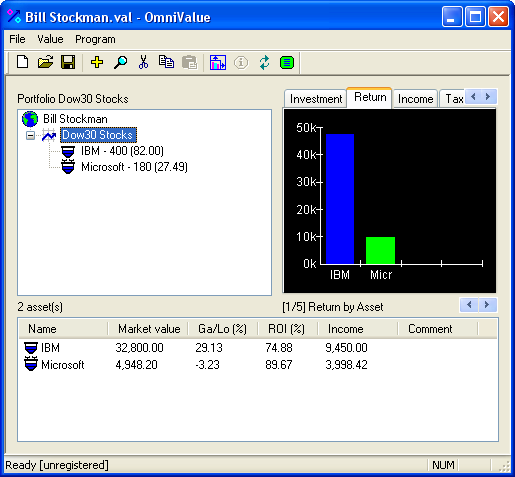The width and height of the screenshot is (515, 477).
Task: Collapse the Dow30 Stocks tree node
Action: point(30,136)
